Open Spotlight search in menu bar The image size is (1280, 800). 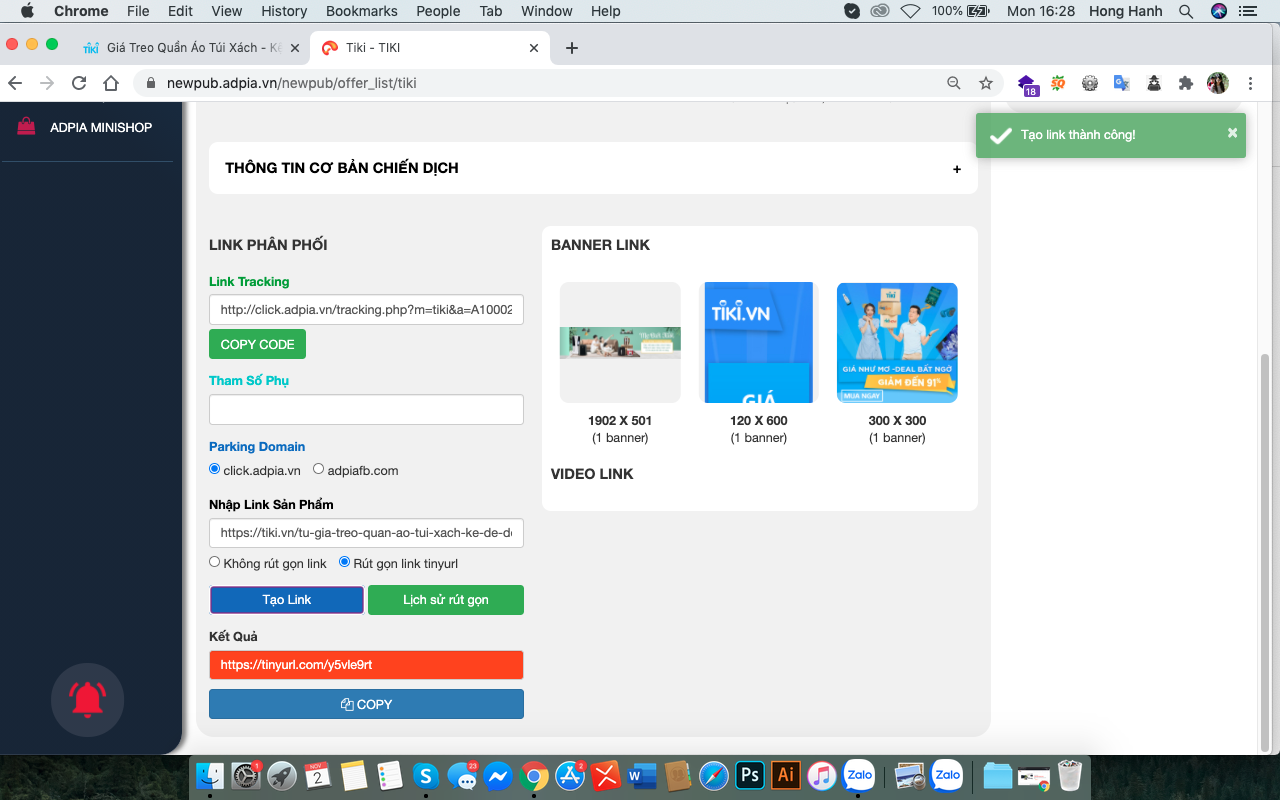click(x=1186, y=11)
